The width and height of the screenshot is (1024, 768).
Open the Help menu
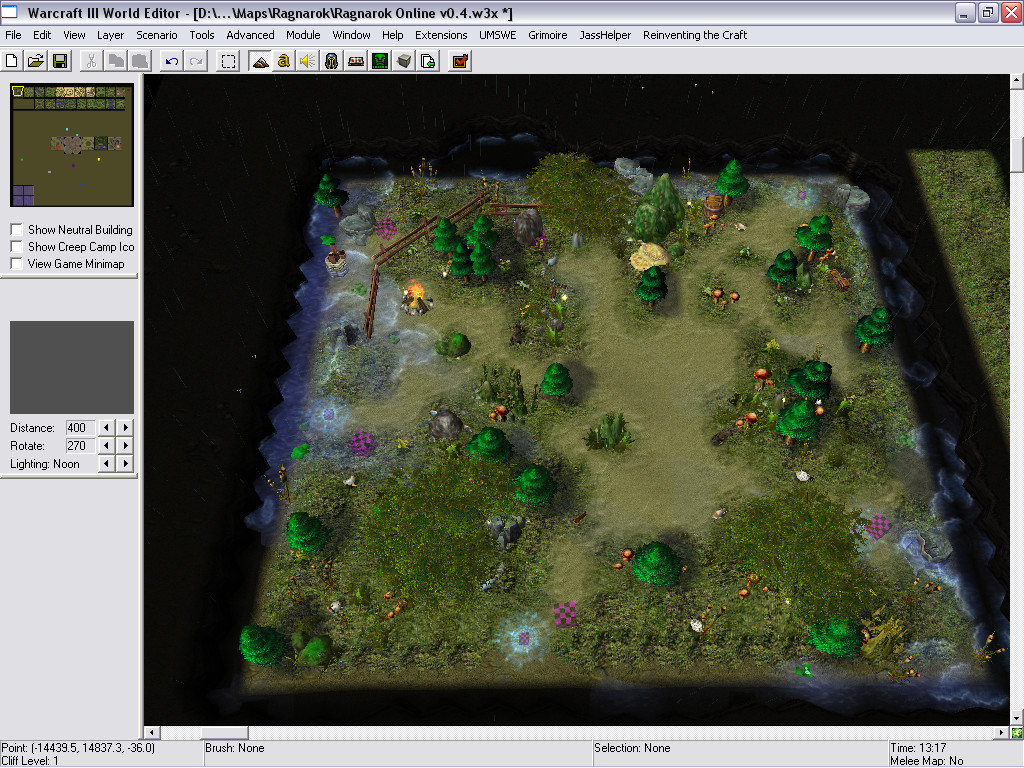coord(392,35)
